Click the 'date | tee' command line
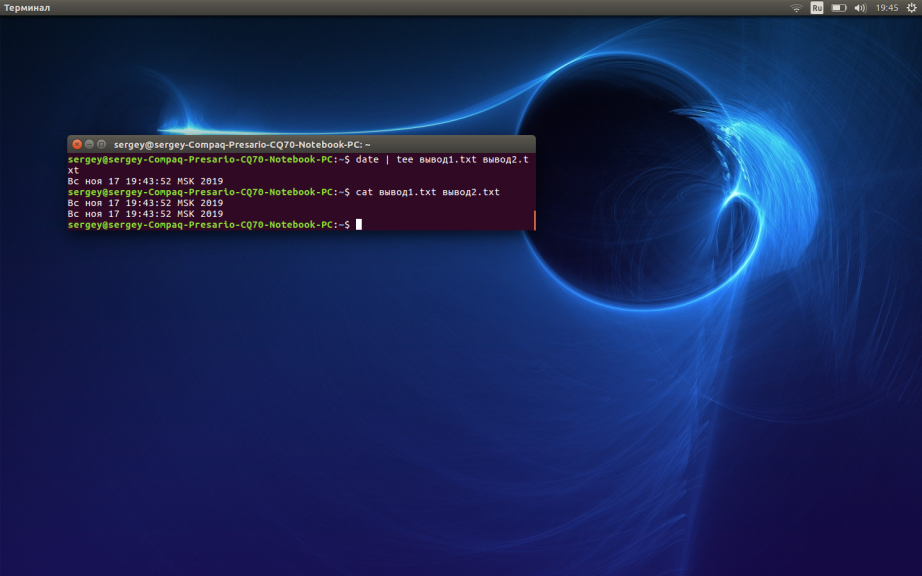 (440, 159)
